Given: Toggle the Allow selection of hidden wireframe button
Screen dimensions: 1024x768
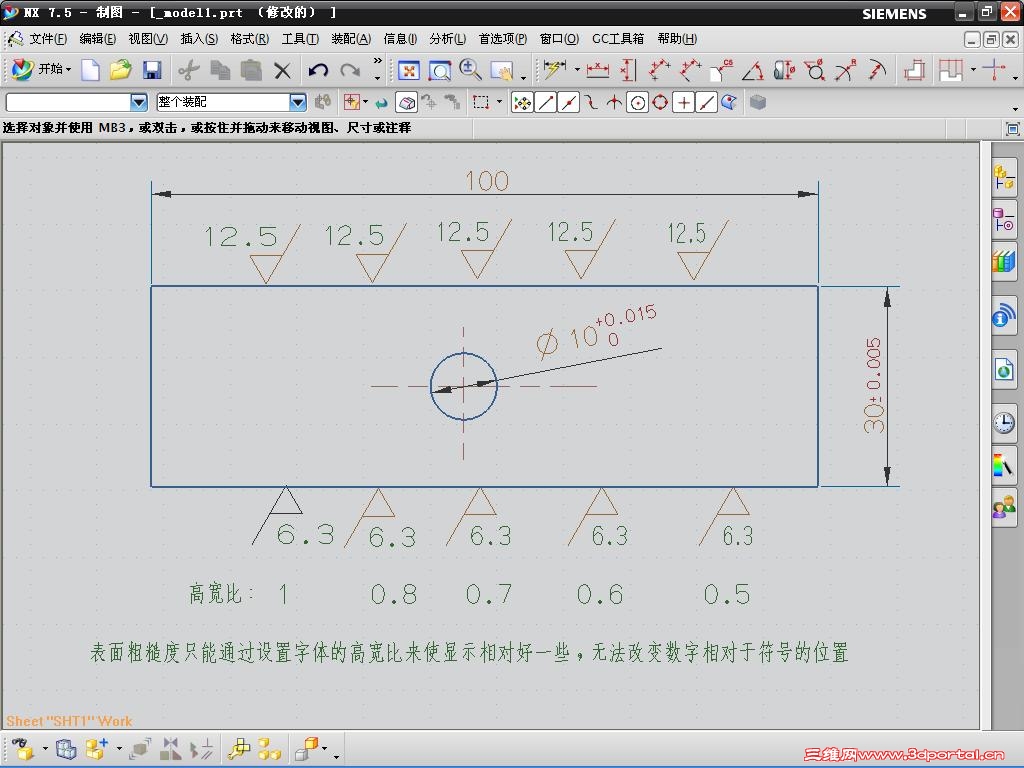Looking at the screenshot, I should (x=406, y=103).
